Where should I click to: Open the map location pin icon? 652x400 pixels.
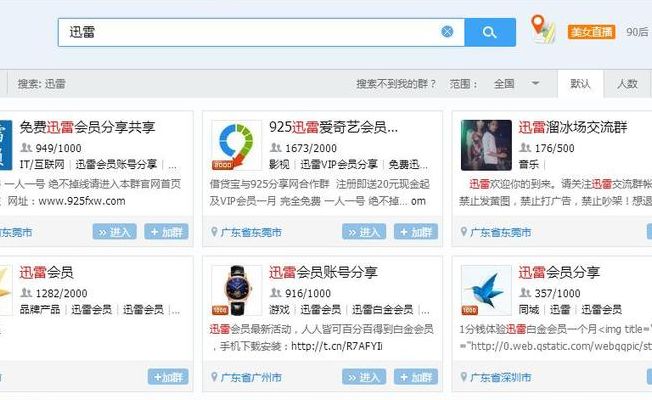point(543,29)
